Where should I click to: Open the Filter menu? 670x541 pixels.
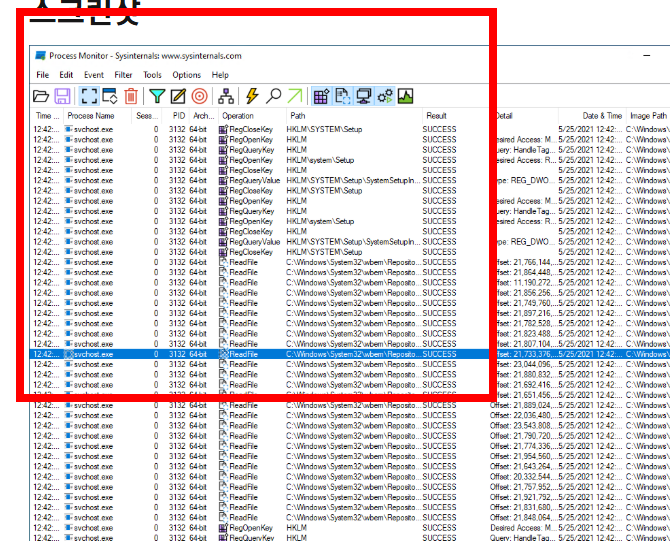pos(123,75)
